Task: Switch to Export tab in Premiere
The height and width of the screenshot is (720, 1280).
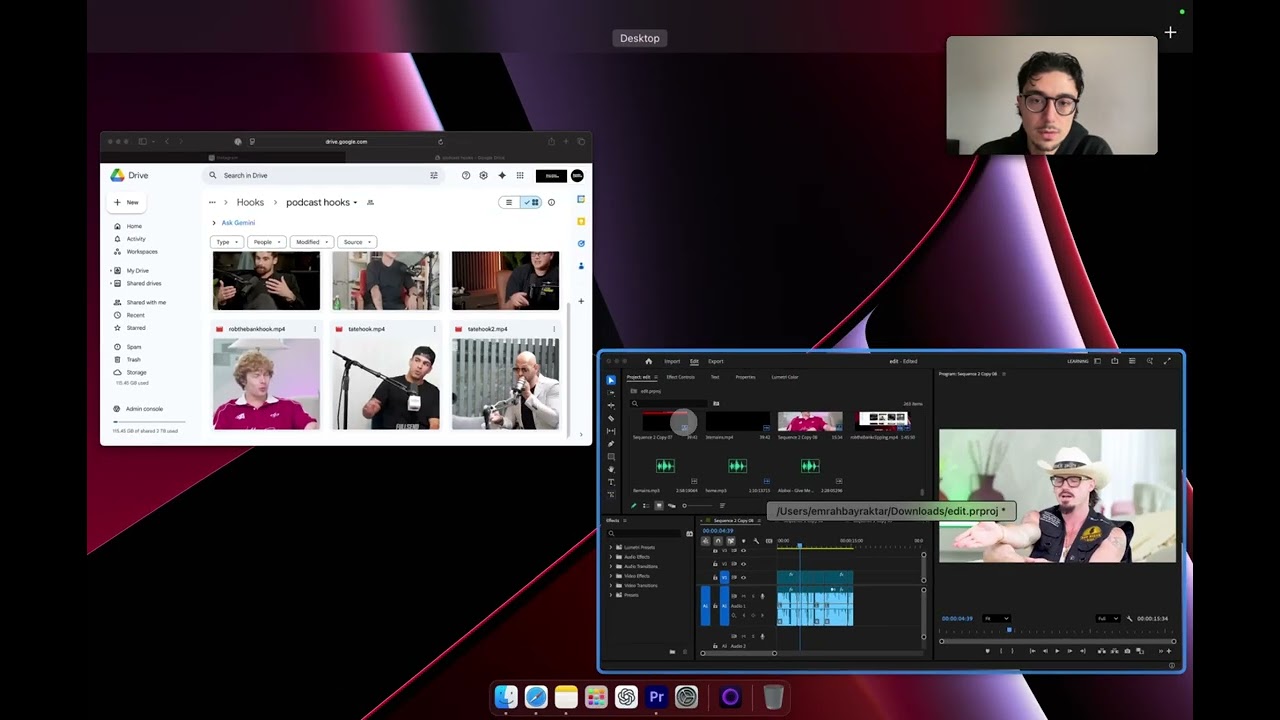Action: [x=716, y=361]
